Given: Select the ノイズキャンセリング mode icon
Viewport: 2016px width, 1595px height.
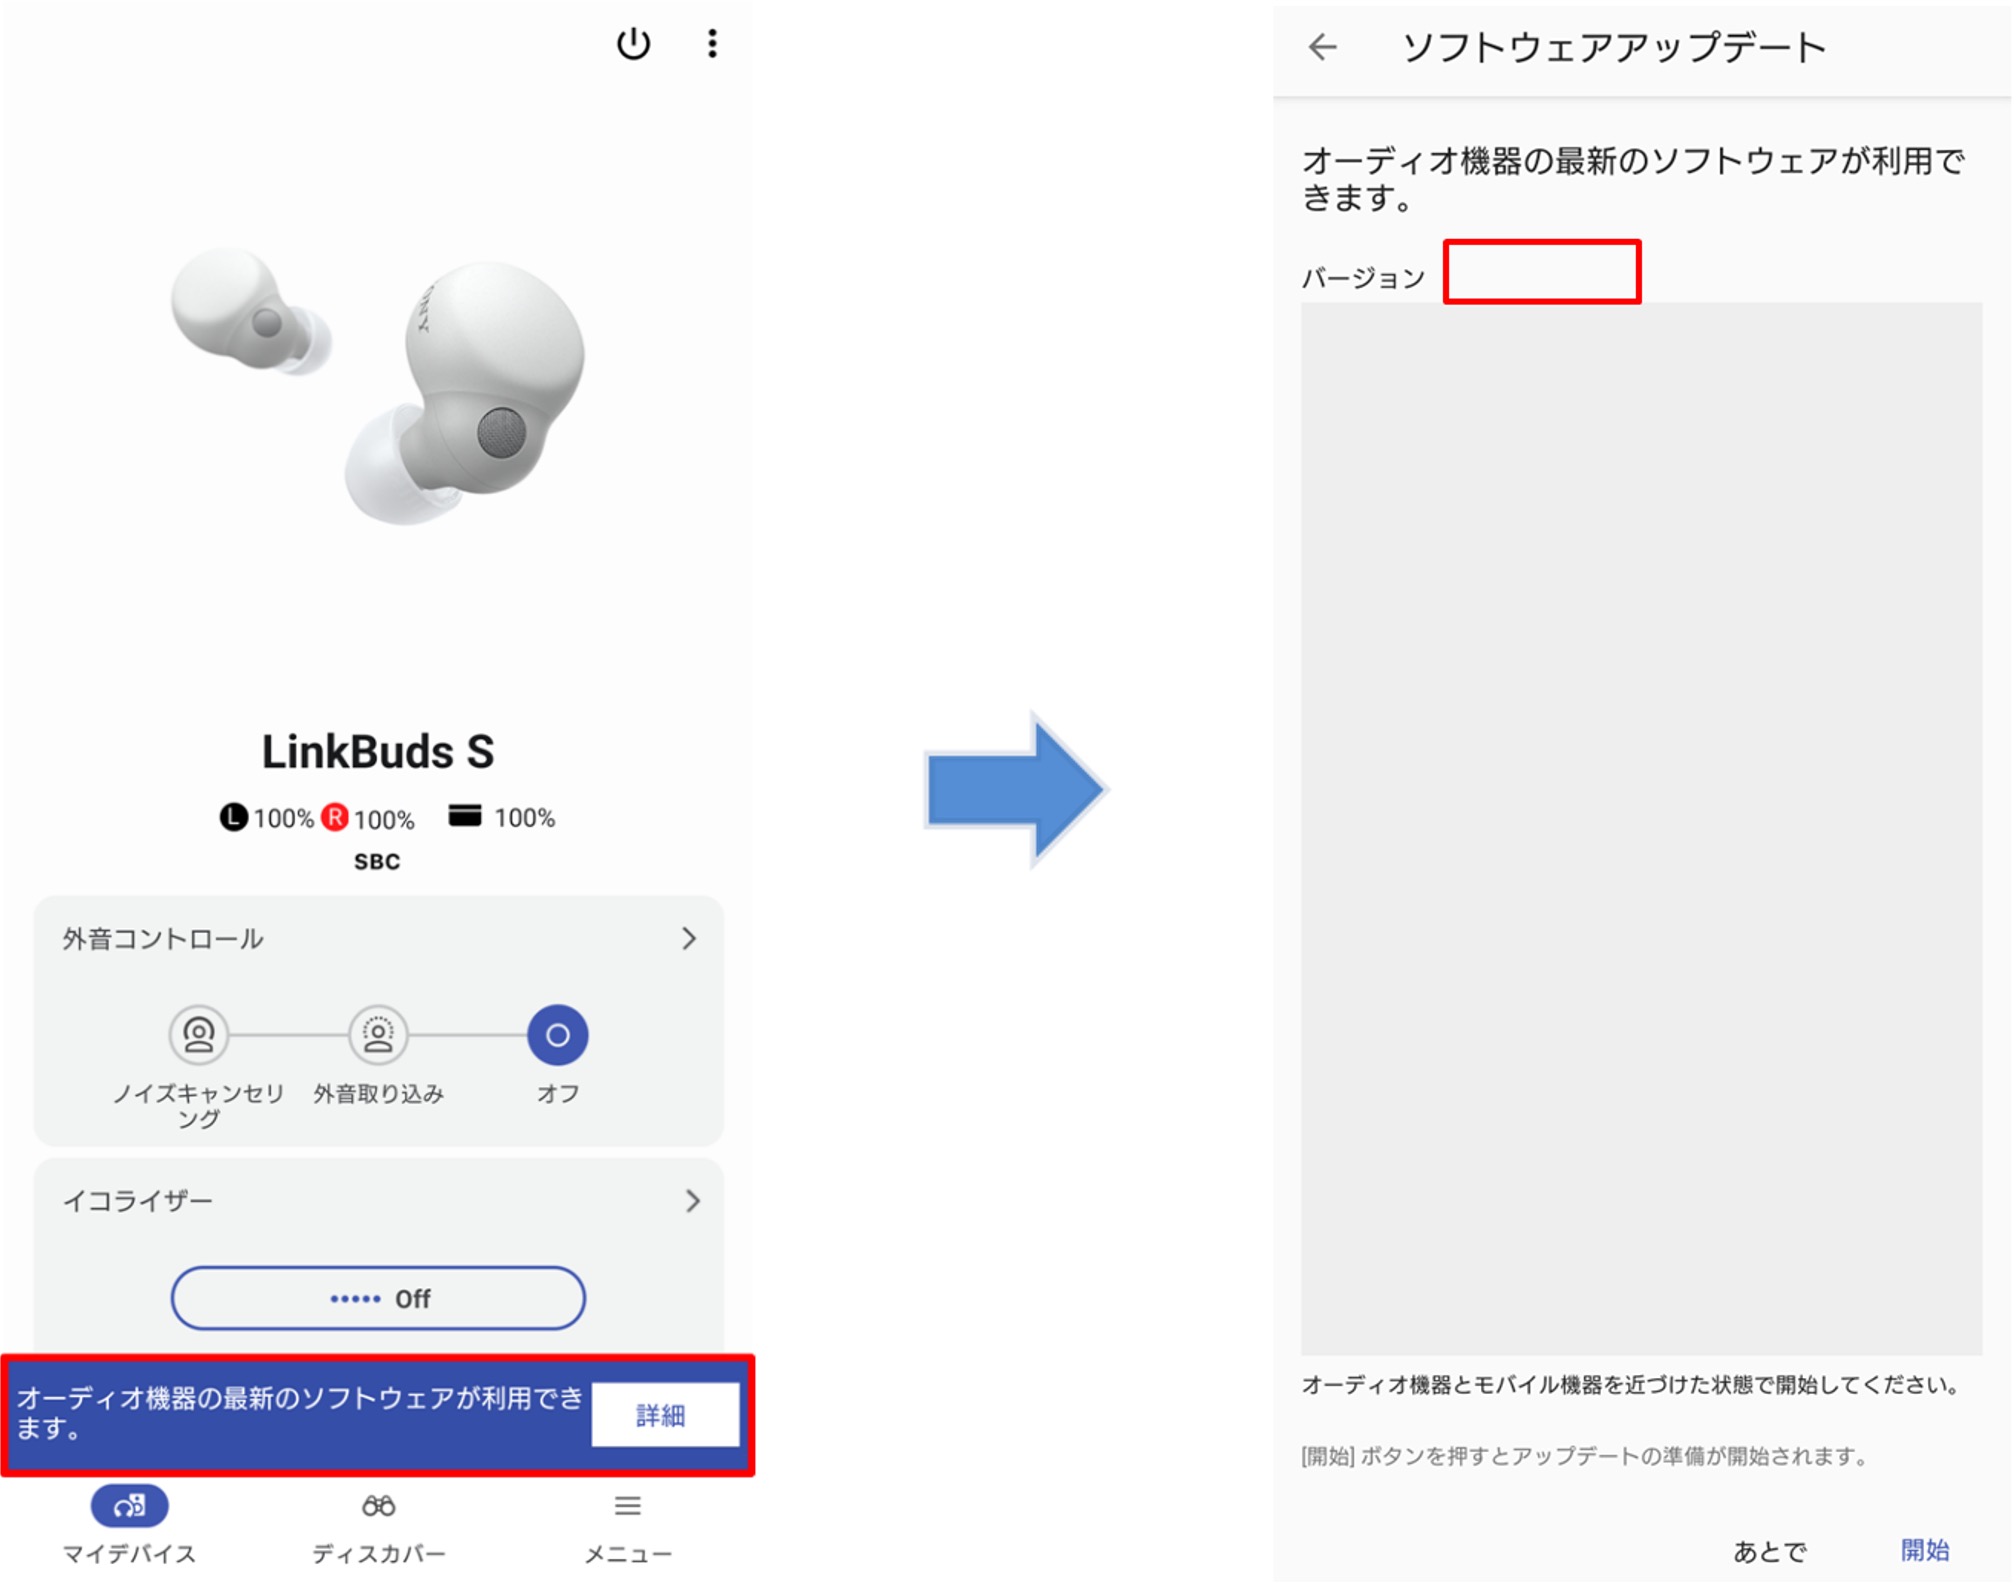Looking at the screenshot, I should (x=199, y=1034).
